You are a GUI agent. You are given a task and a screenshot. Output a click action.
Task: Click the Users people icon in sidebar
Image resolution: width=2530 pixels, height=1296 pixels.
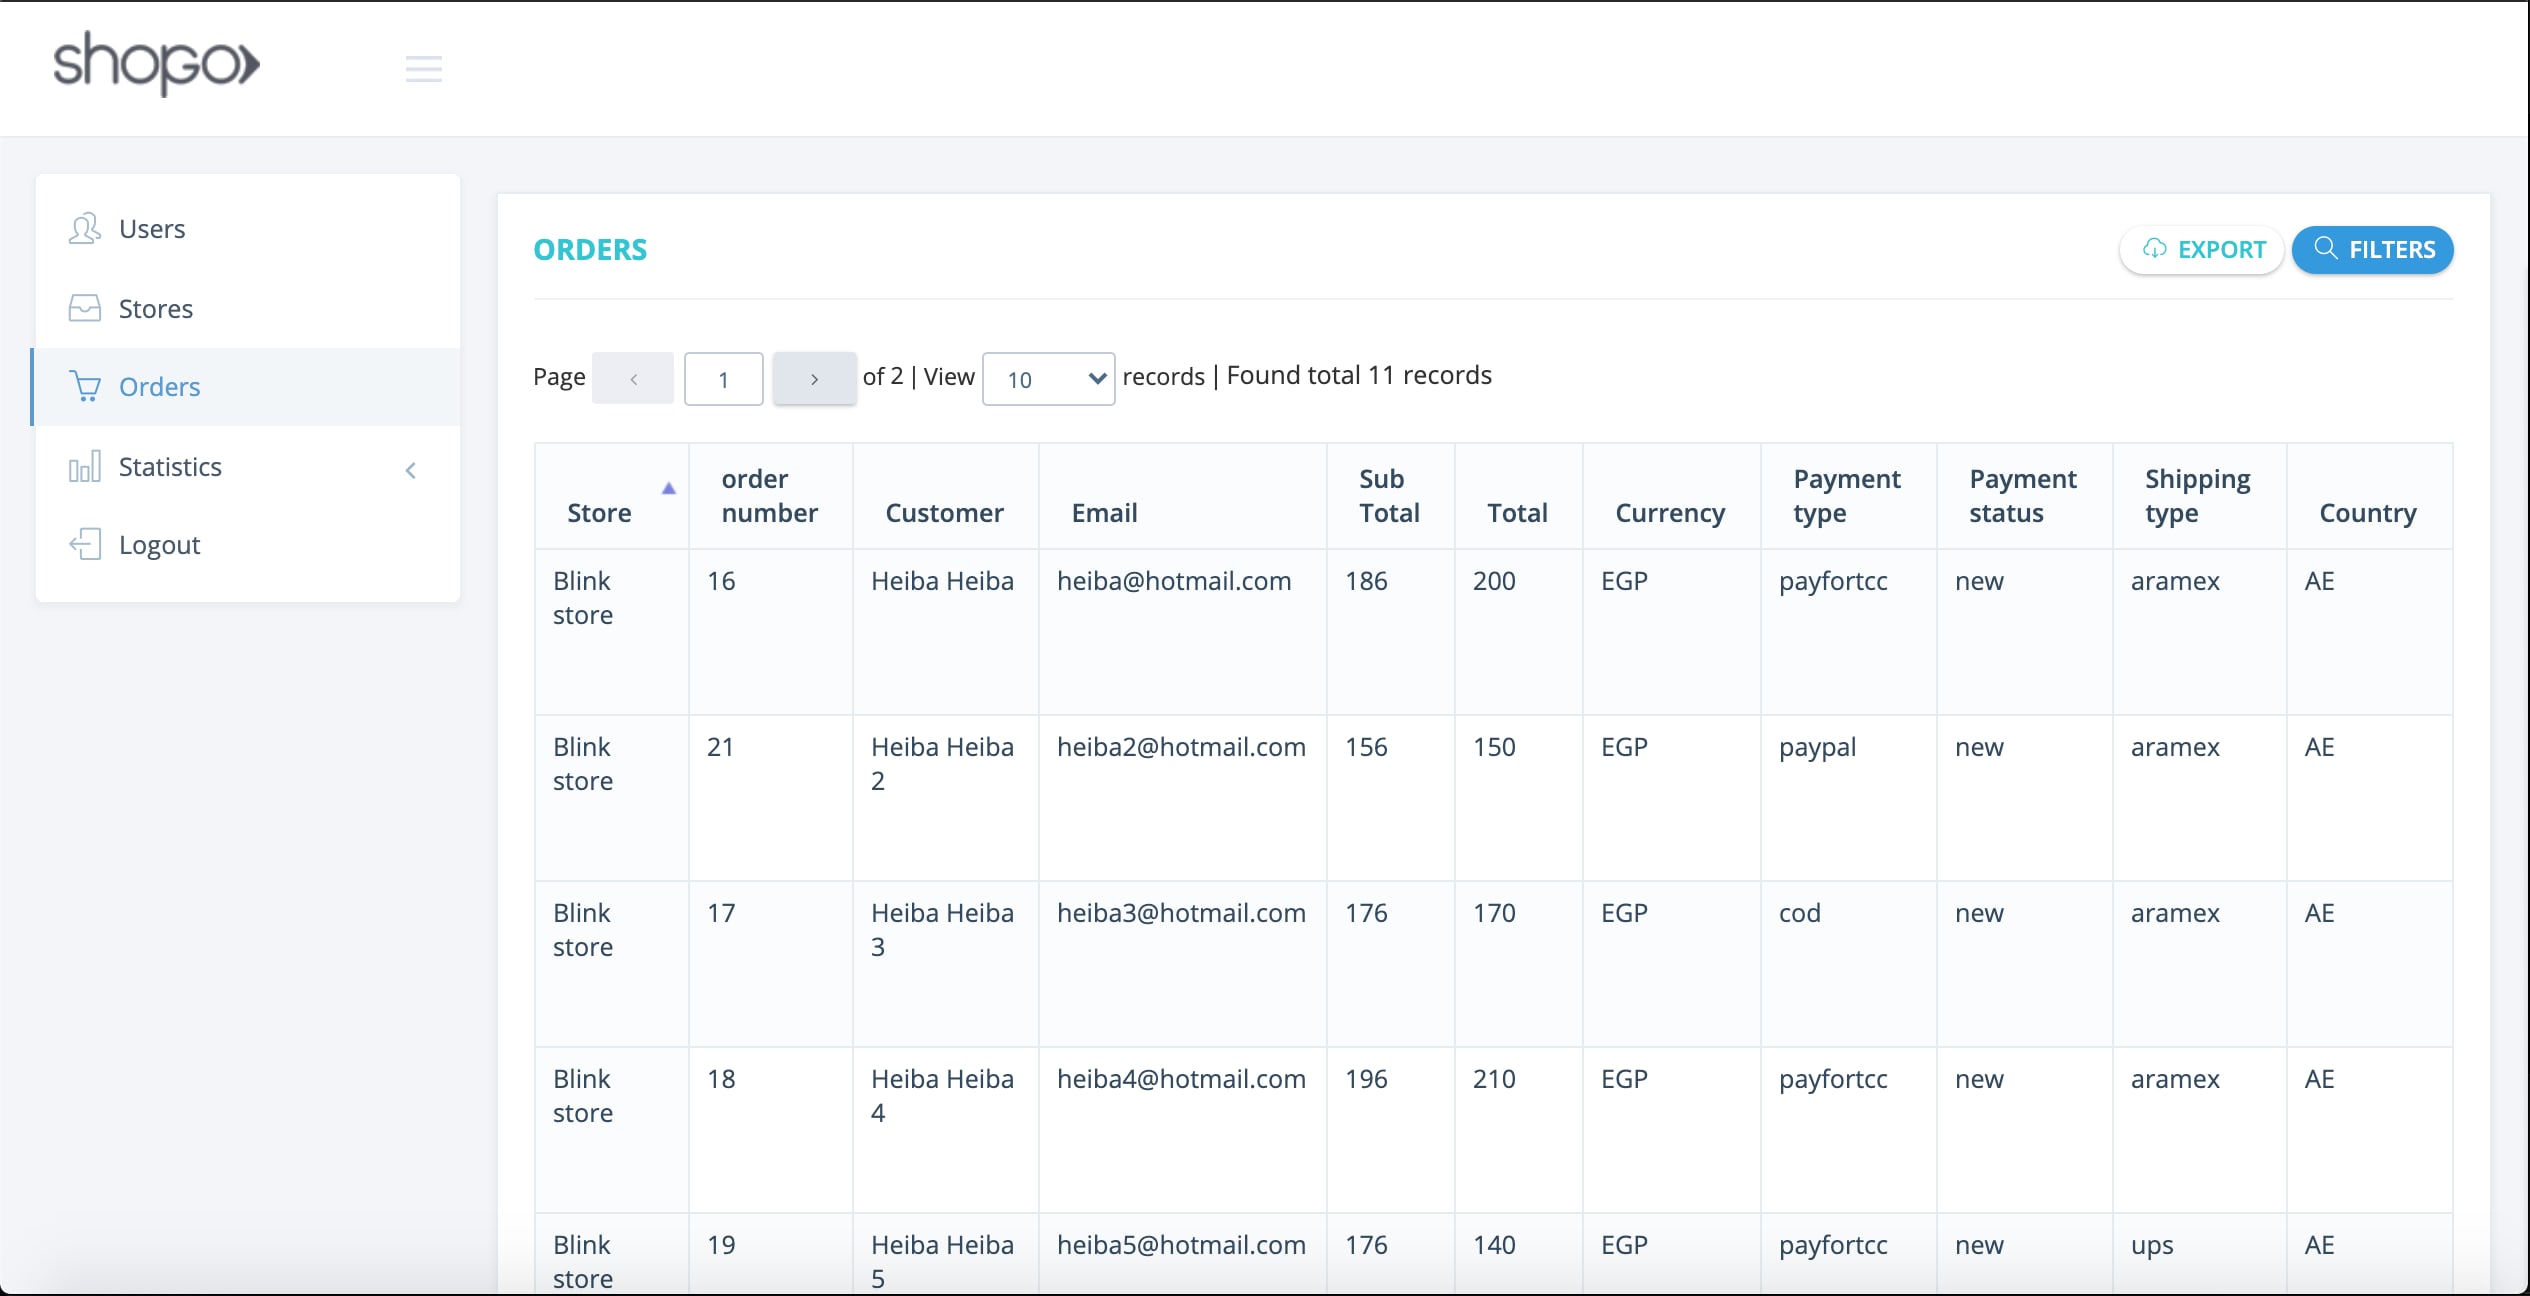85,229
